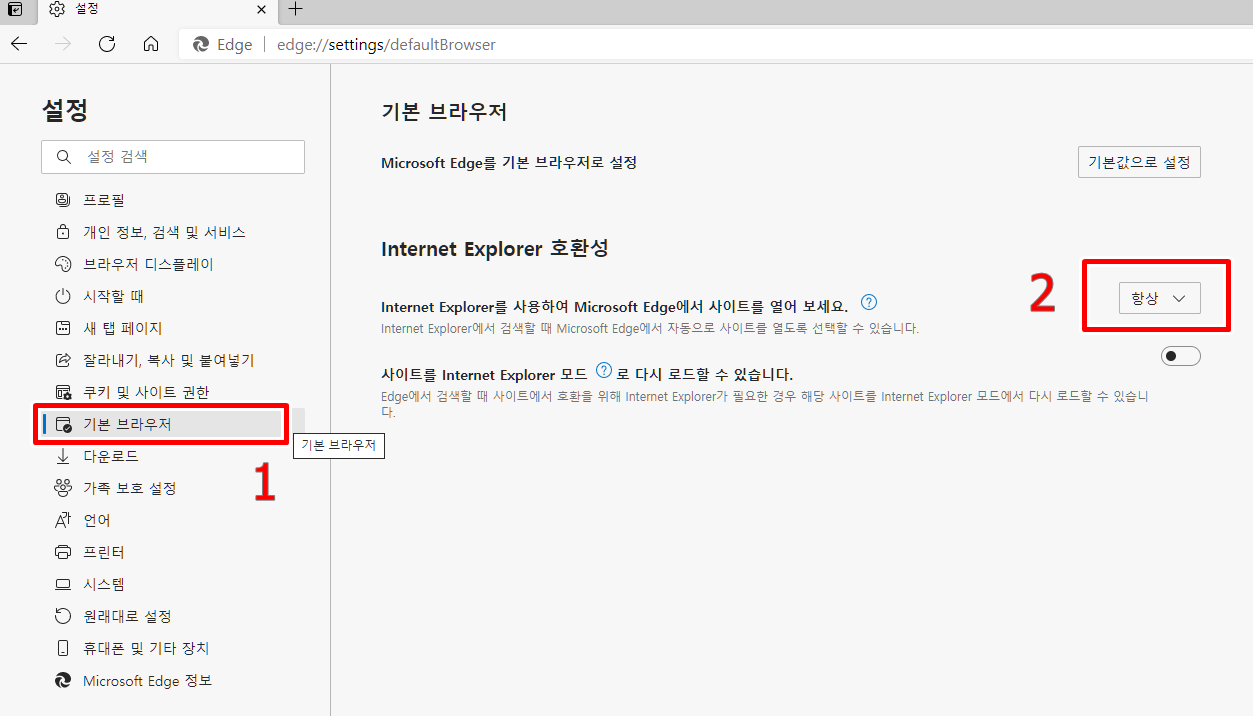
Task: Click Microsoft Edge를 기본 브라우저로 설정 text
Action: click(x=509, y=162)
